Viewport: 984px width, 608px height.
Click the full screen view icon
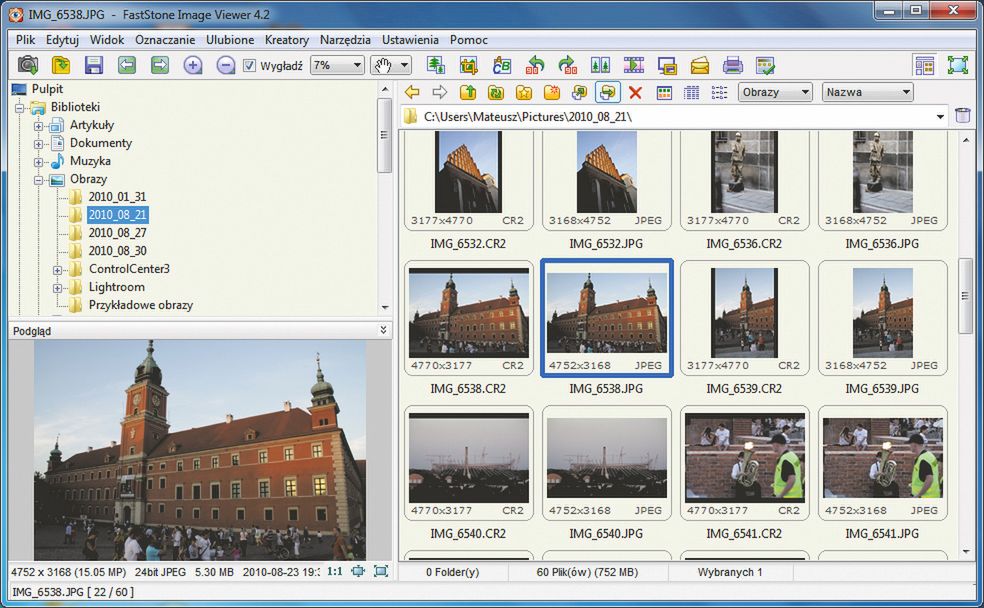(x=958, y=65)
